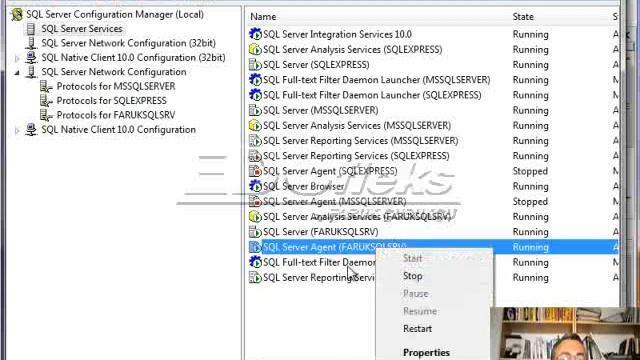640x360 pixels.
Task: Select the SQL Server (MSSQLSERVER) service name
Action: [320, 110]
